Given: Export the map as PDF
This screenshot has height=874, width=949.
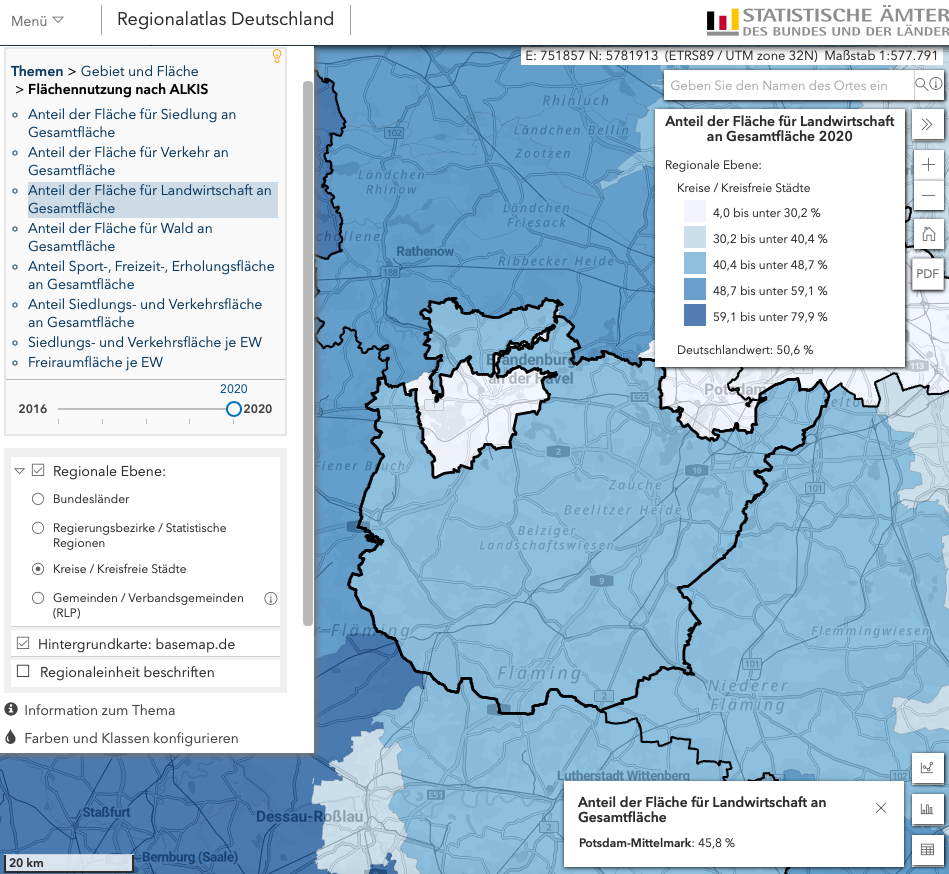Looking at the screenshot, I should 927,273.
